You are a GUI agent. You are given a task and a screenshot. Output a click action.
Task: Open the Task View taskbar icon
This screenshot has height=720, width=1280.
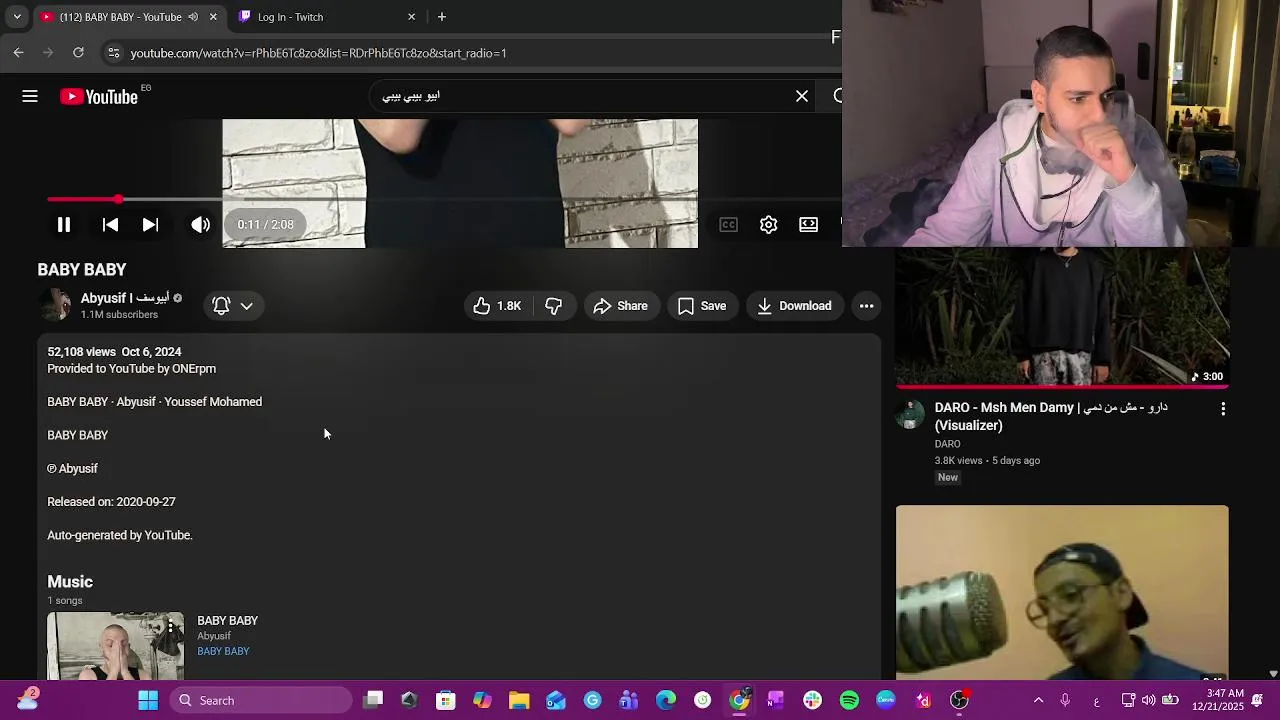click(373, 700)
